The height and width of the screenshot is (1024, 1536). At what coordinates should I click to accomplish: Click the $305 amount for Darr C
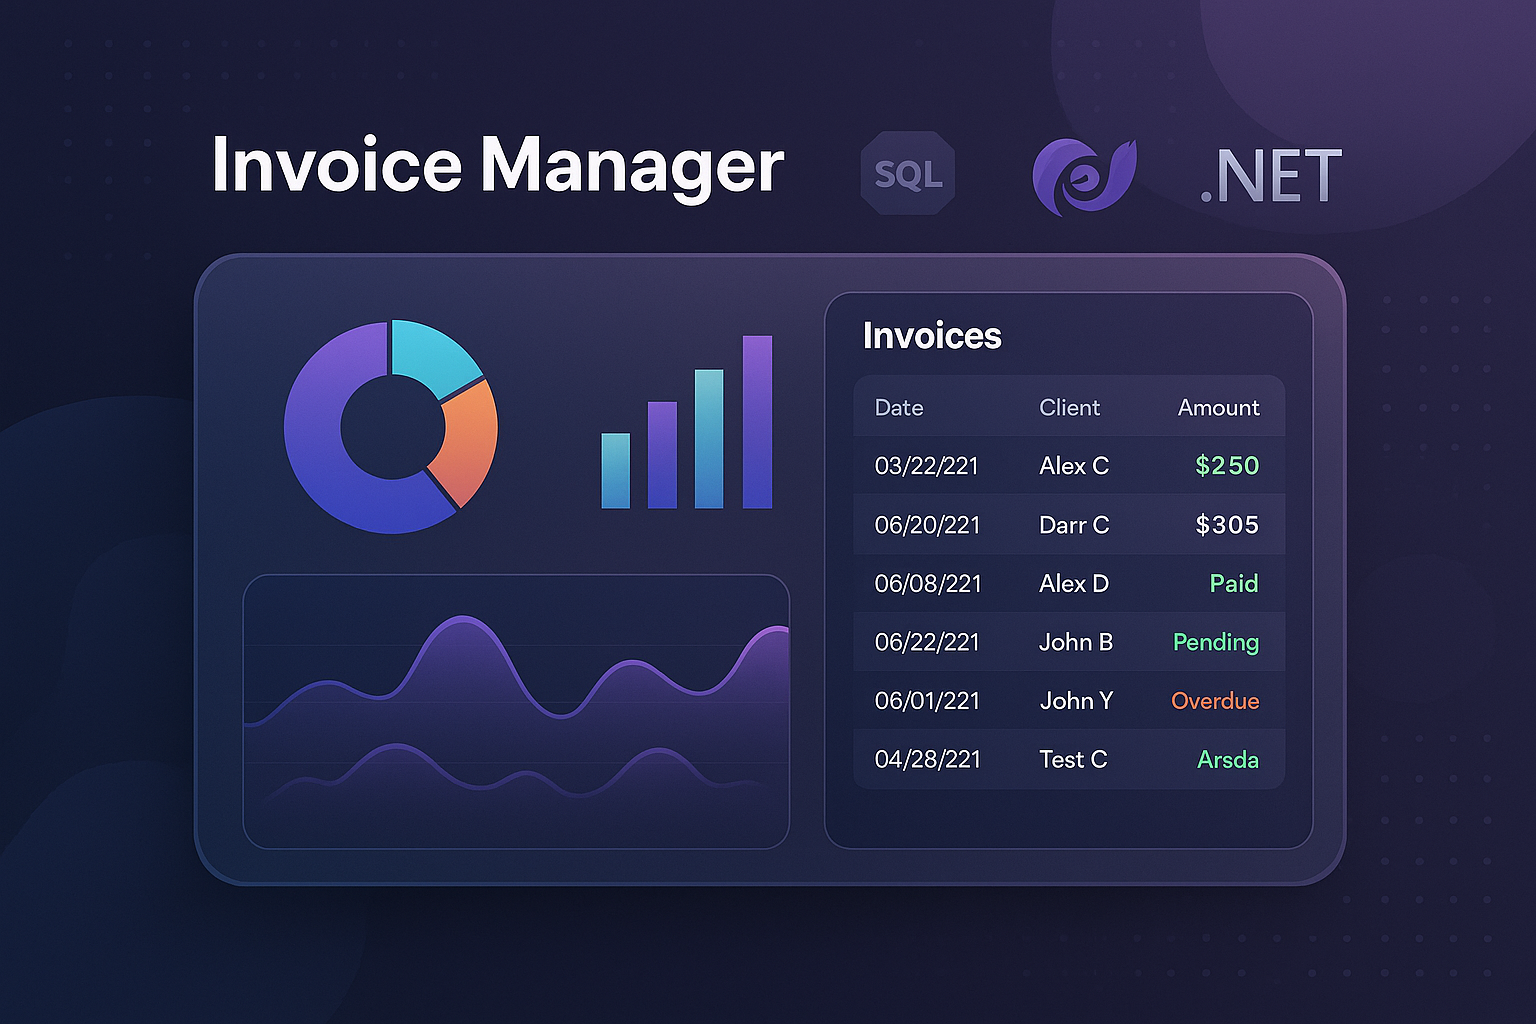(x=1228, y=524)
